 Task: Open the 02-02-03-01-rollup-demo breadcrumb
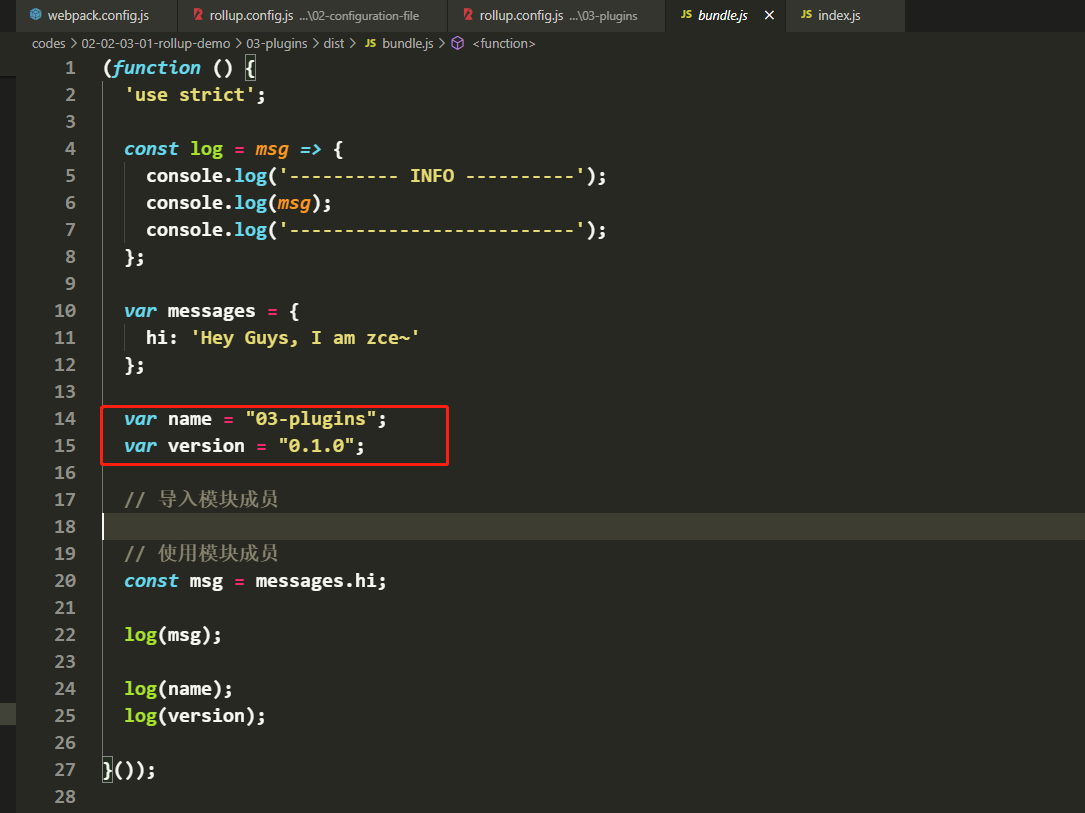coord(156,44)
